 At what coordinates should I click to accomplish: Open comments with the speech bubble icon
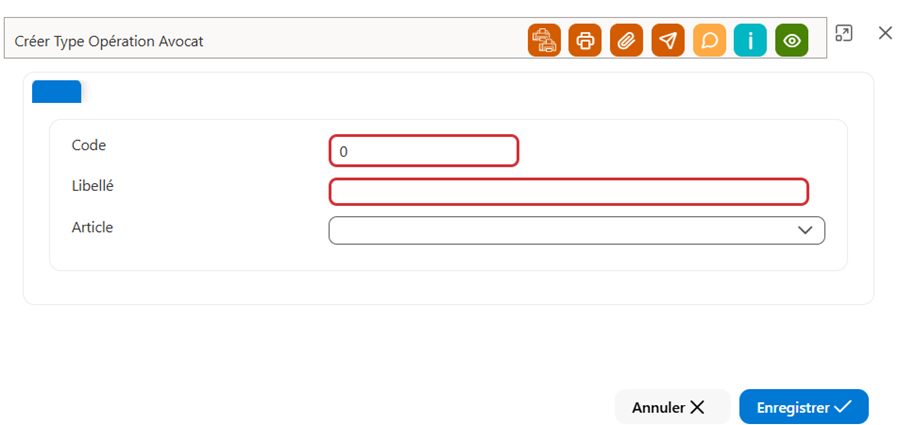709,40
